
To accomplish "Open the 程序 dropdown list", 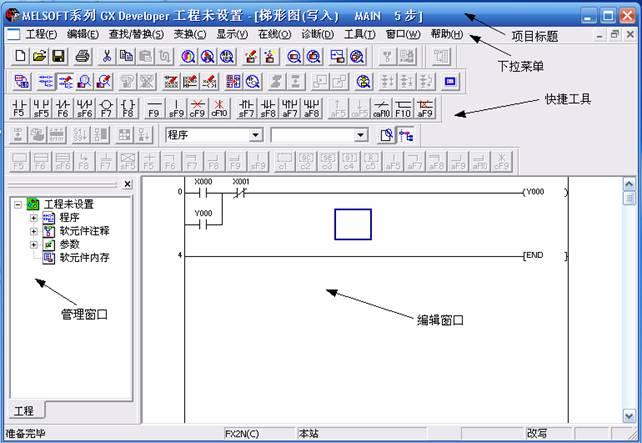I will [x=255, y=135].
